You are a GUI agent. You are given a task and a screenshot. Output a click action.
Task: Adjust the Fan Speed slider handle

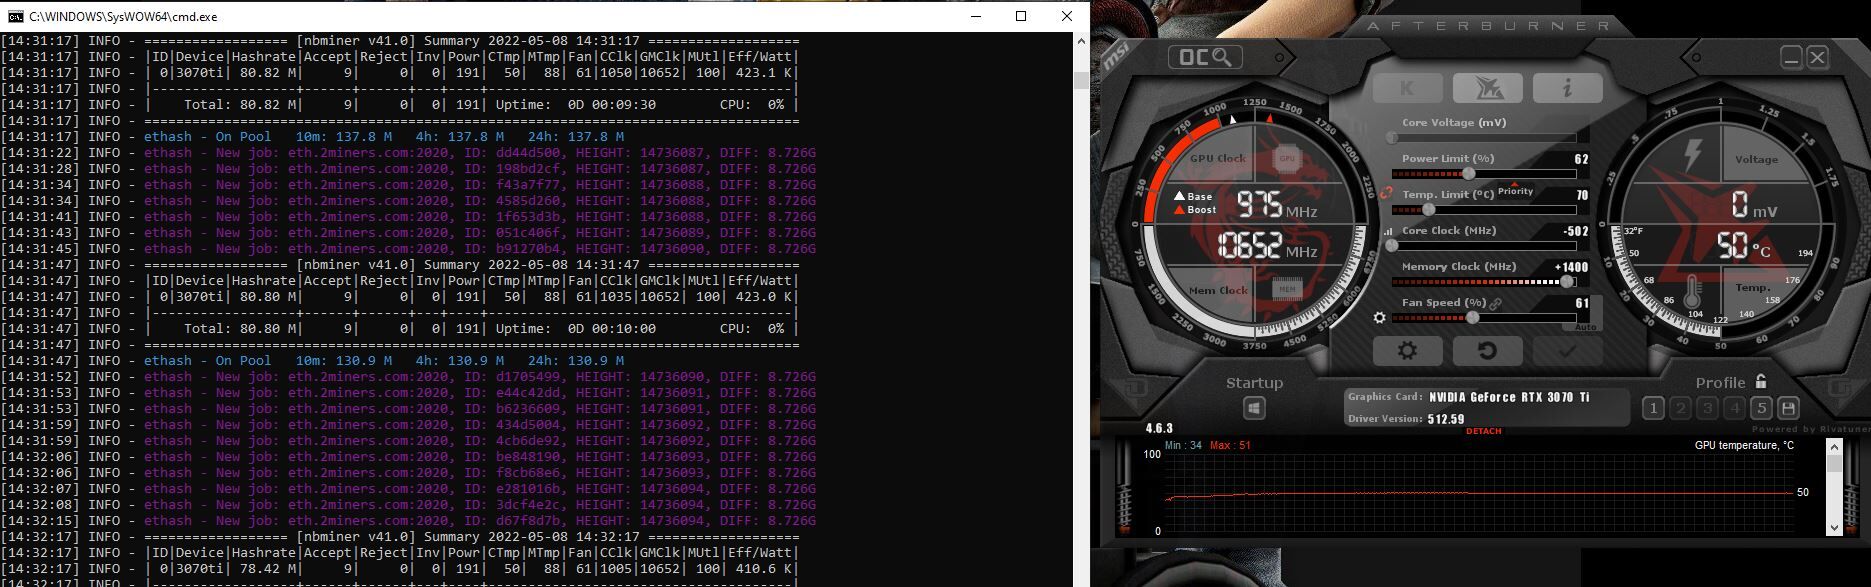(1472, 318)
